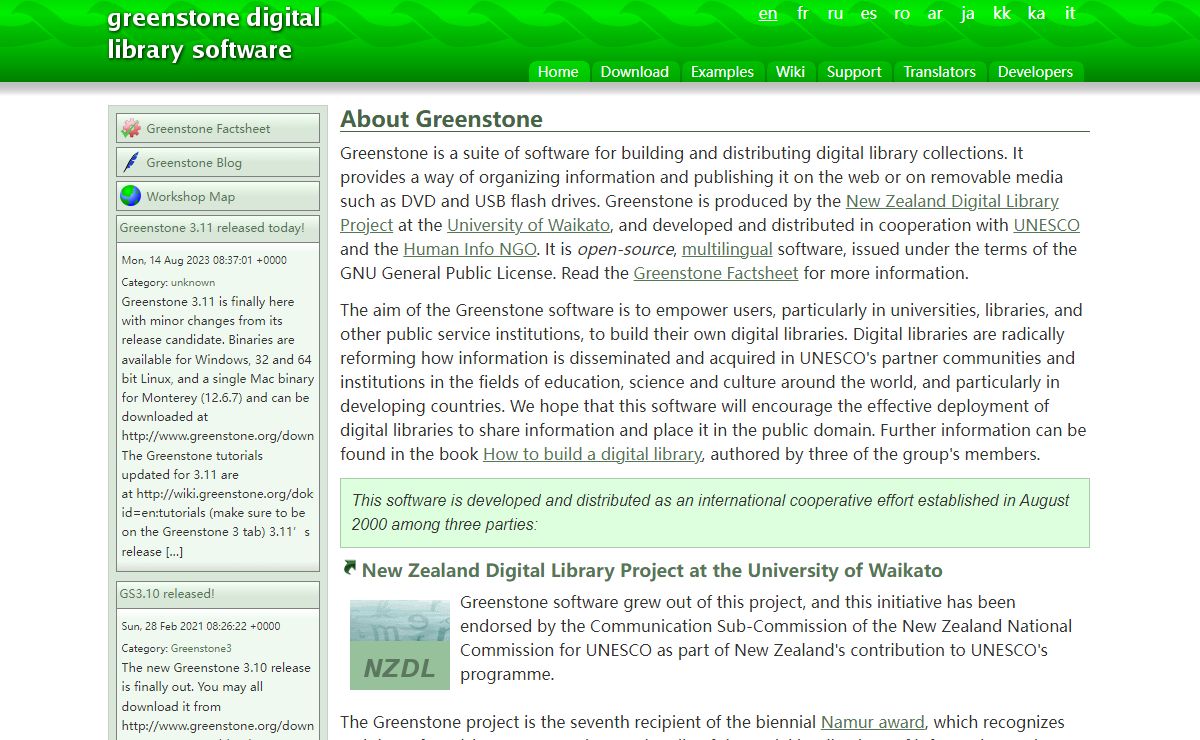Click the 'unknown' category link

(x=193, y=283)
